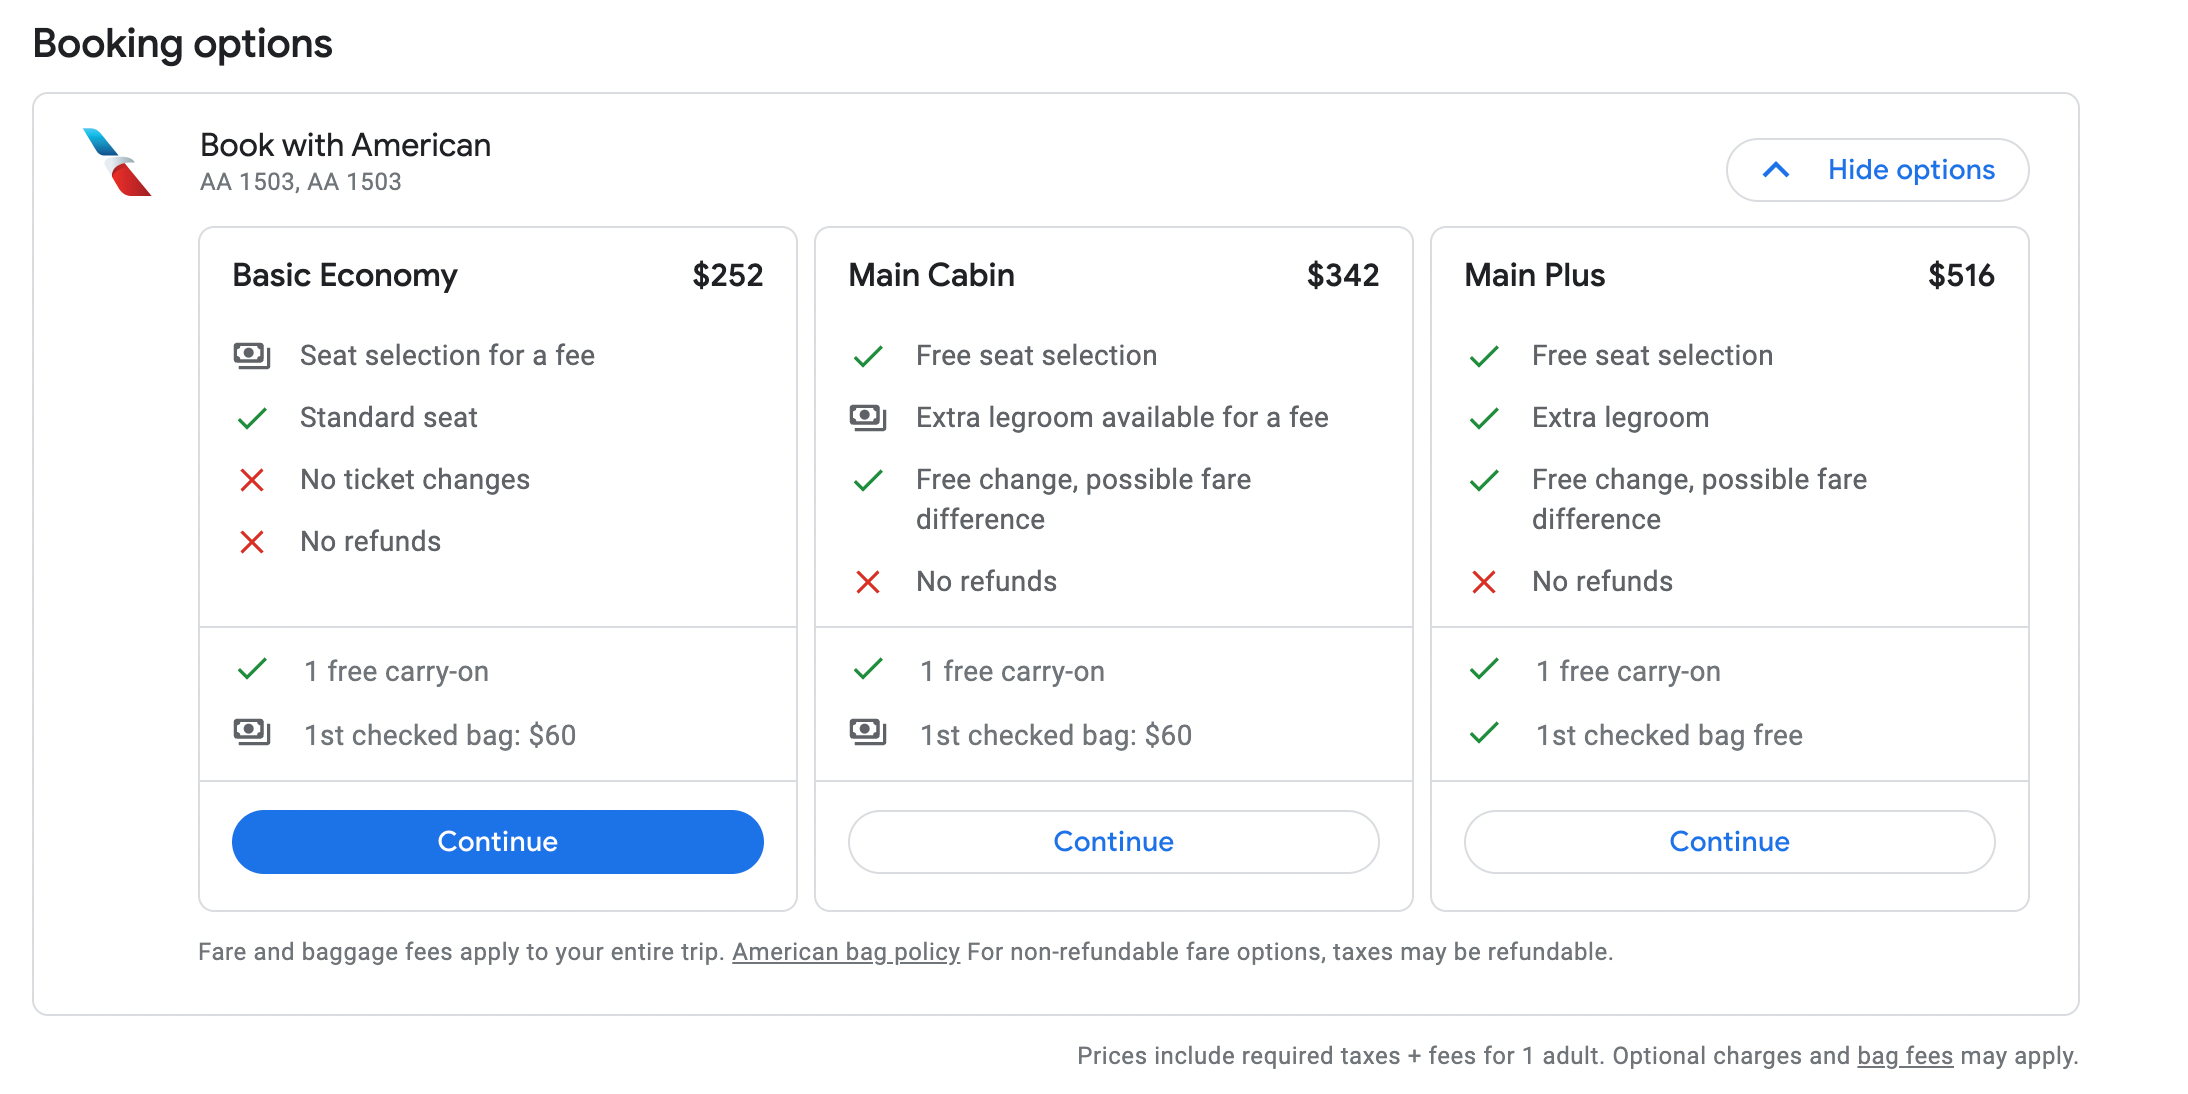
Task: Open the bag fees link
Action: point(1905,1056)
